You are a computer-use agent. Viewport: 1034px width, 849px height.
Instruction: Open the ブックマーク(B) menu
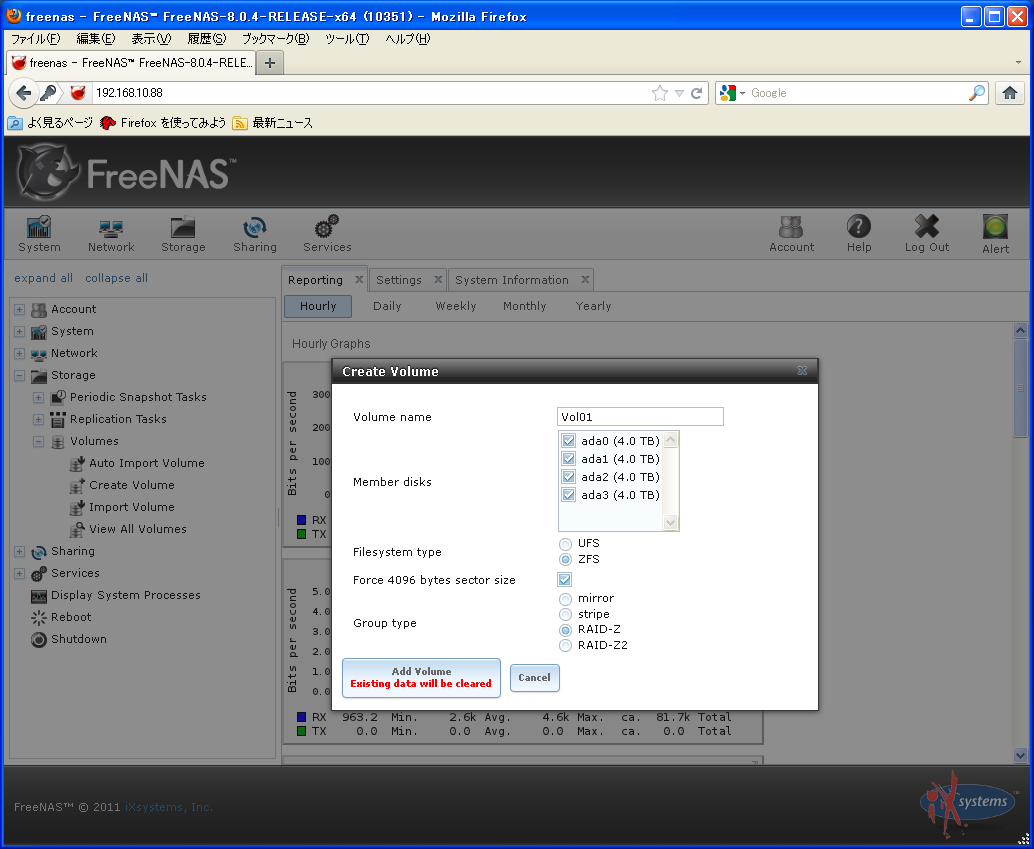pos(275,39)
